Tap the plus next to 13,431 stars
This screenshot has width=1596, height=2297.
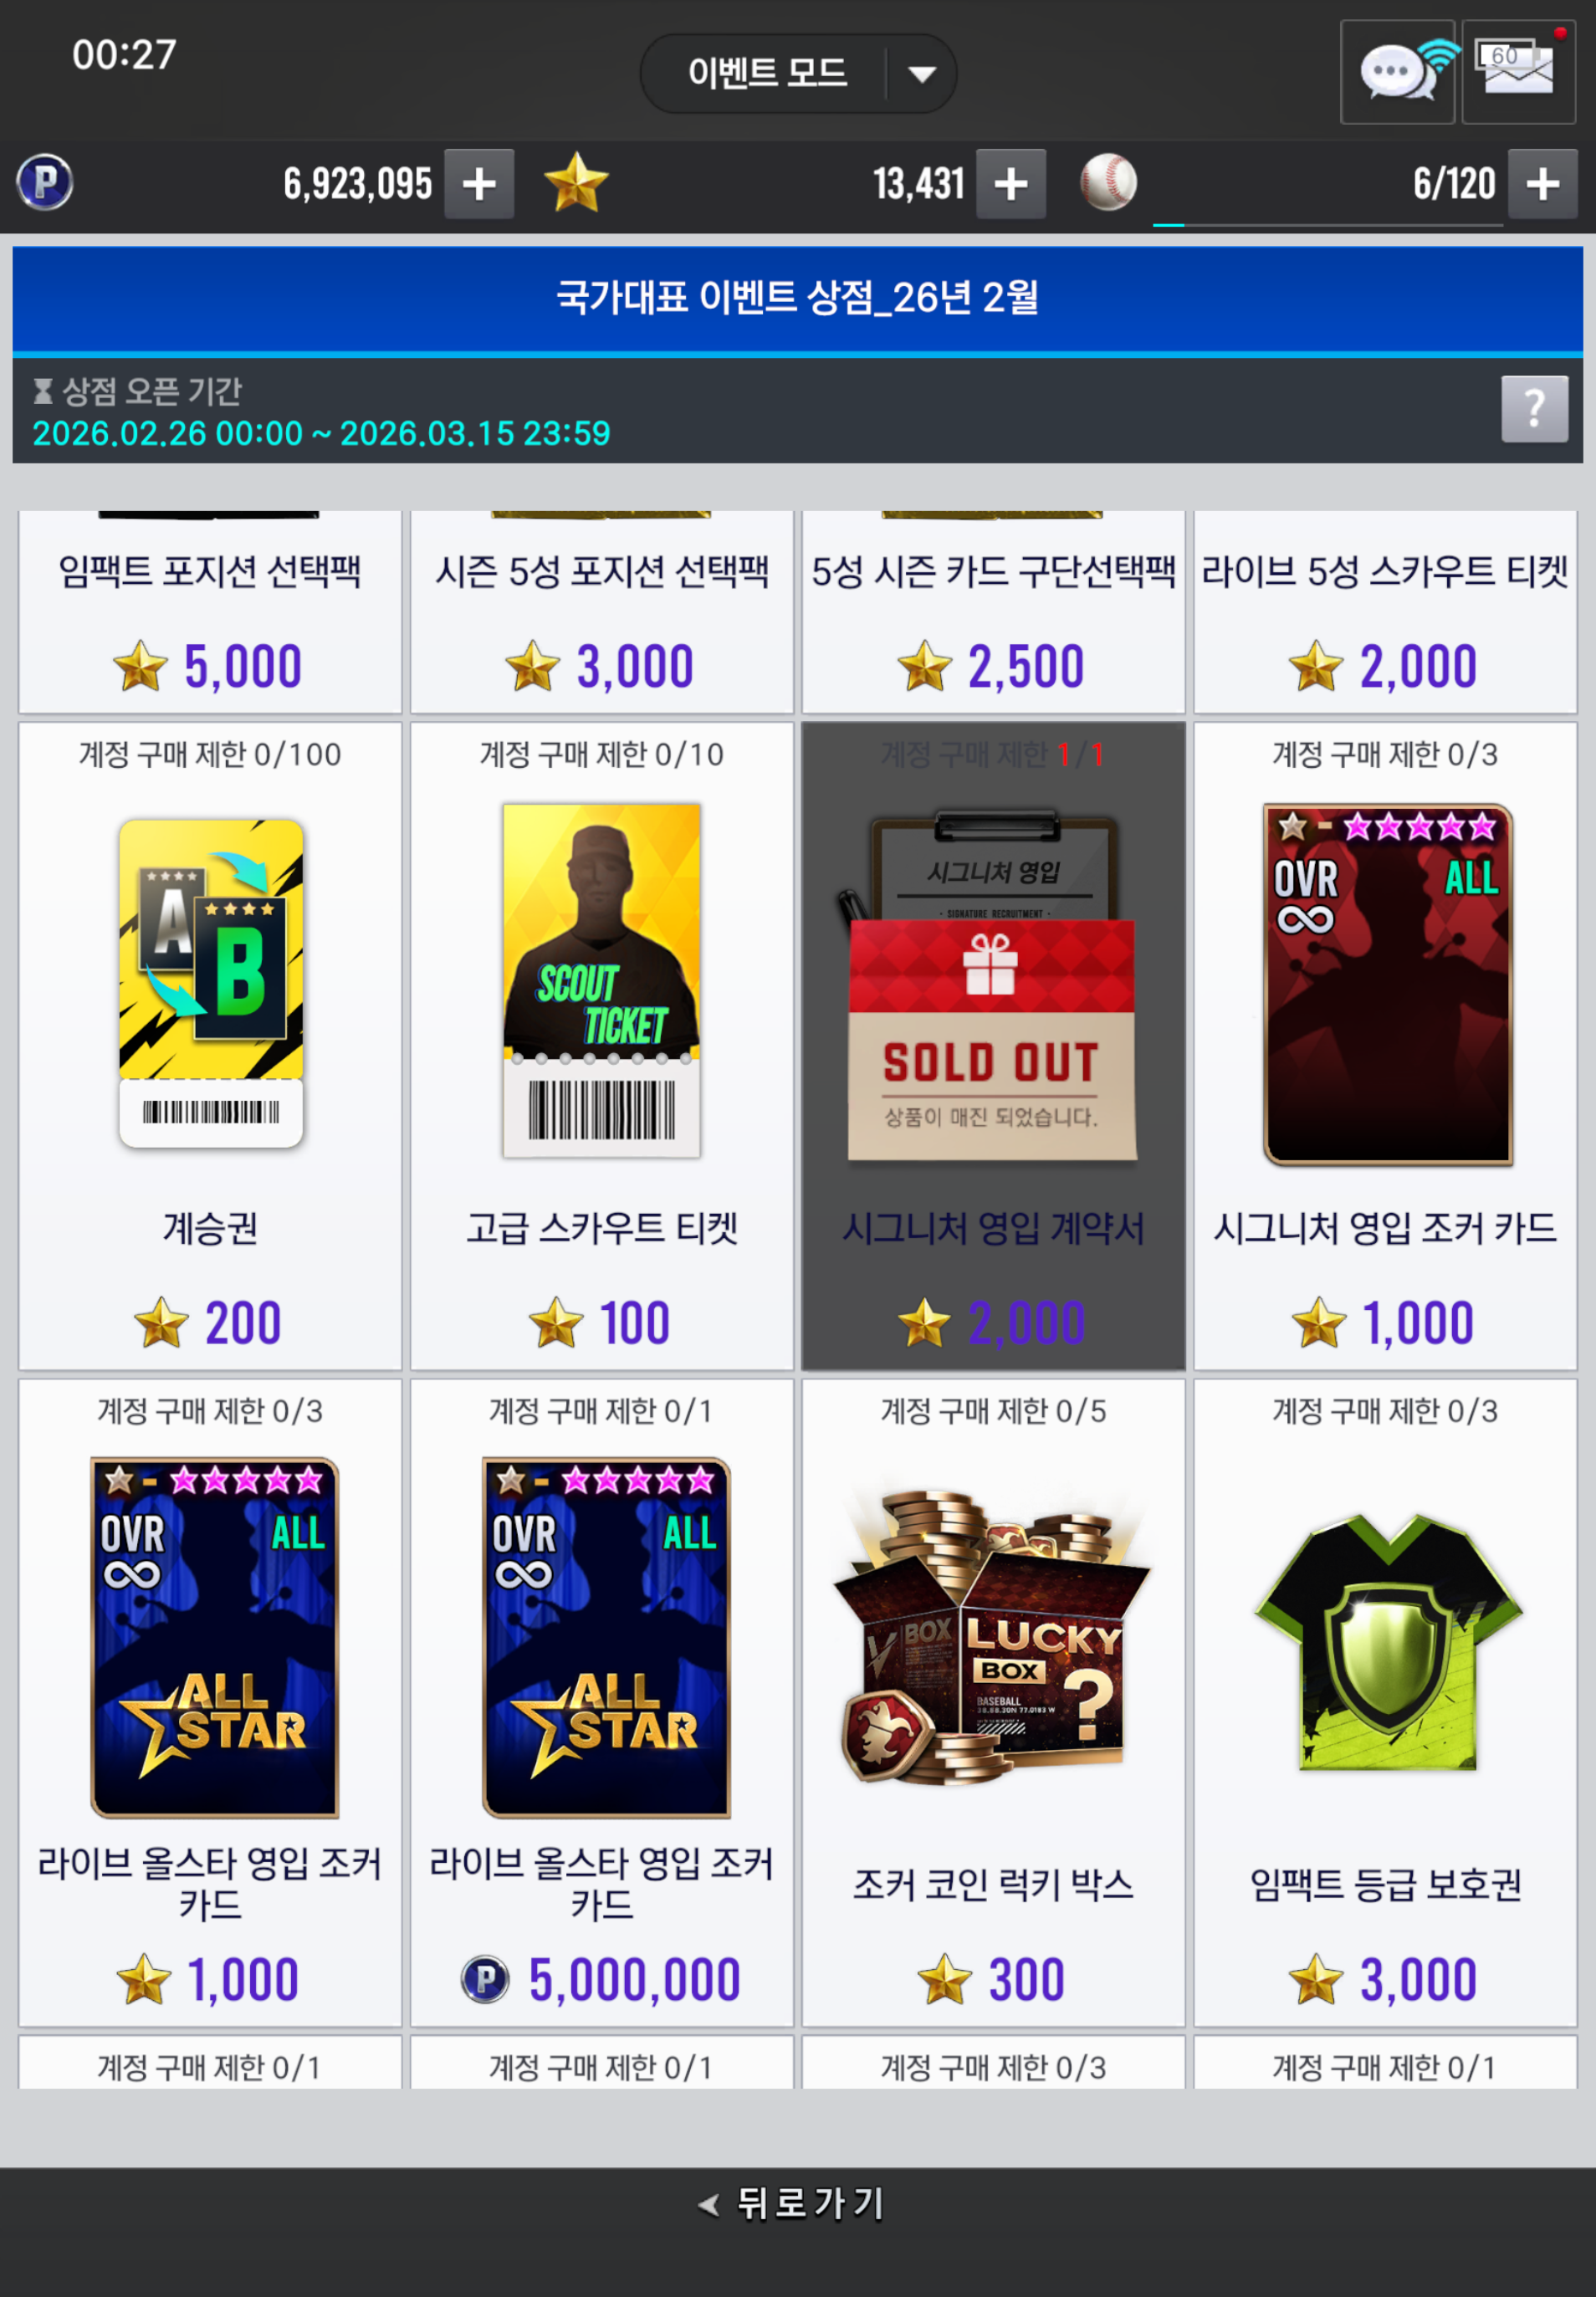[1011, 184]
